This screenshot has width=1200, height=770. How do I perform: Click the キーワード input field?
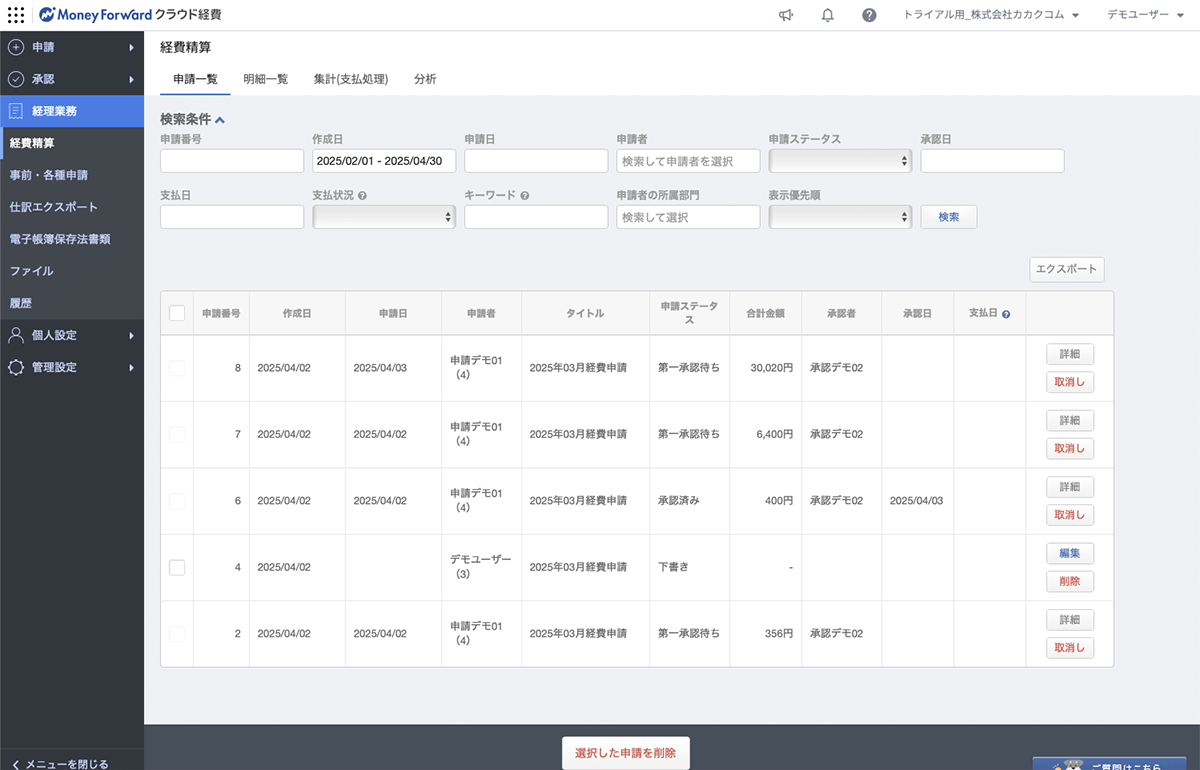pyautogui.click(x=536, y=217)
